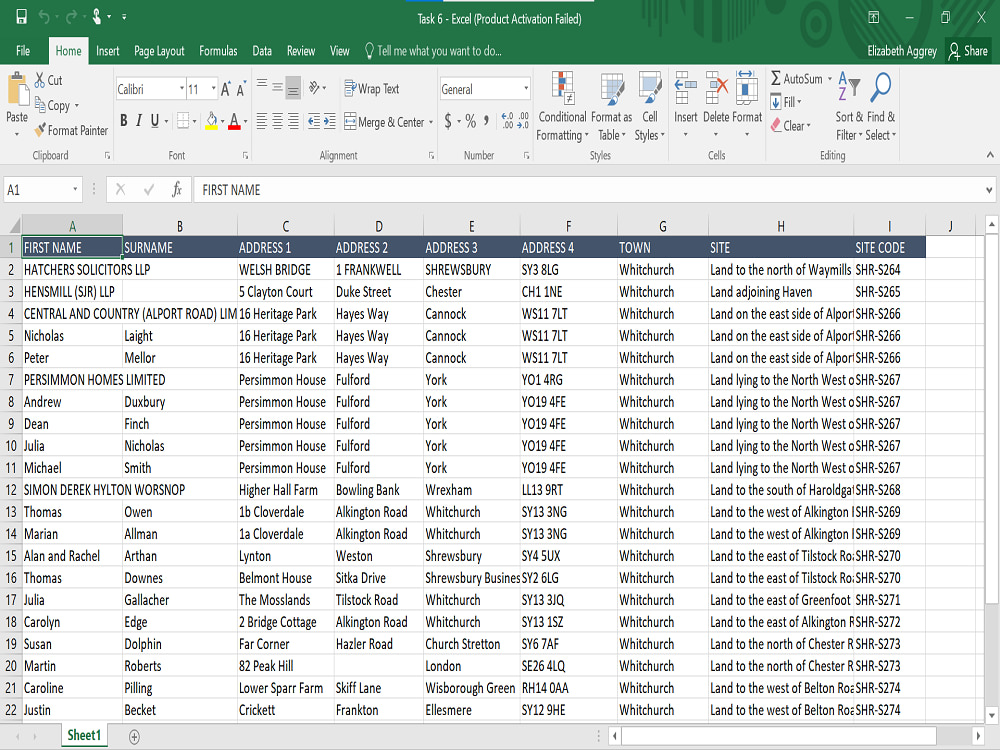Select the Sheet1 tab
1000x750 pixels.
(84, 735)
